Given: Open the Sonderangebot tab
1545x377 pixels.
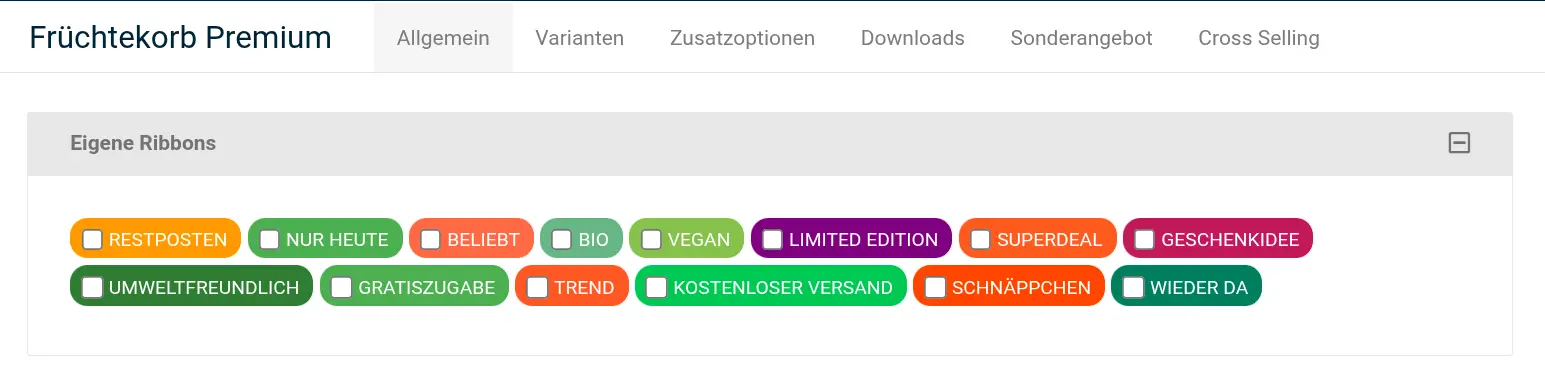Looking at the screenshot, I should pos(1081,38).
